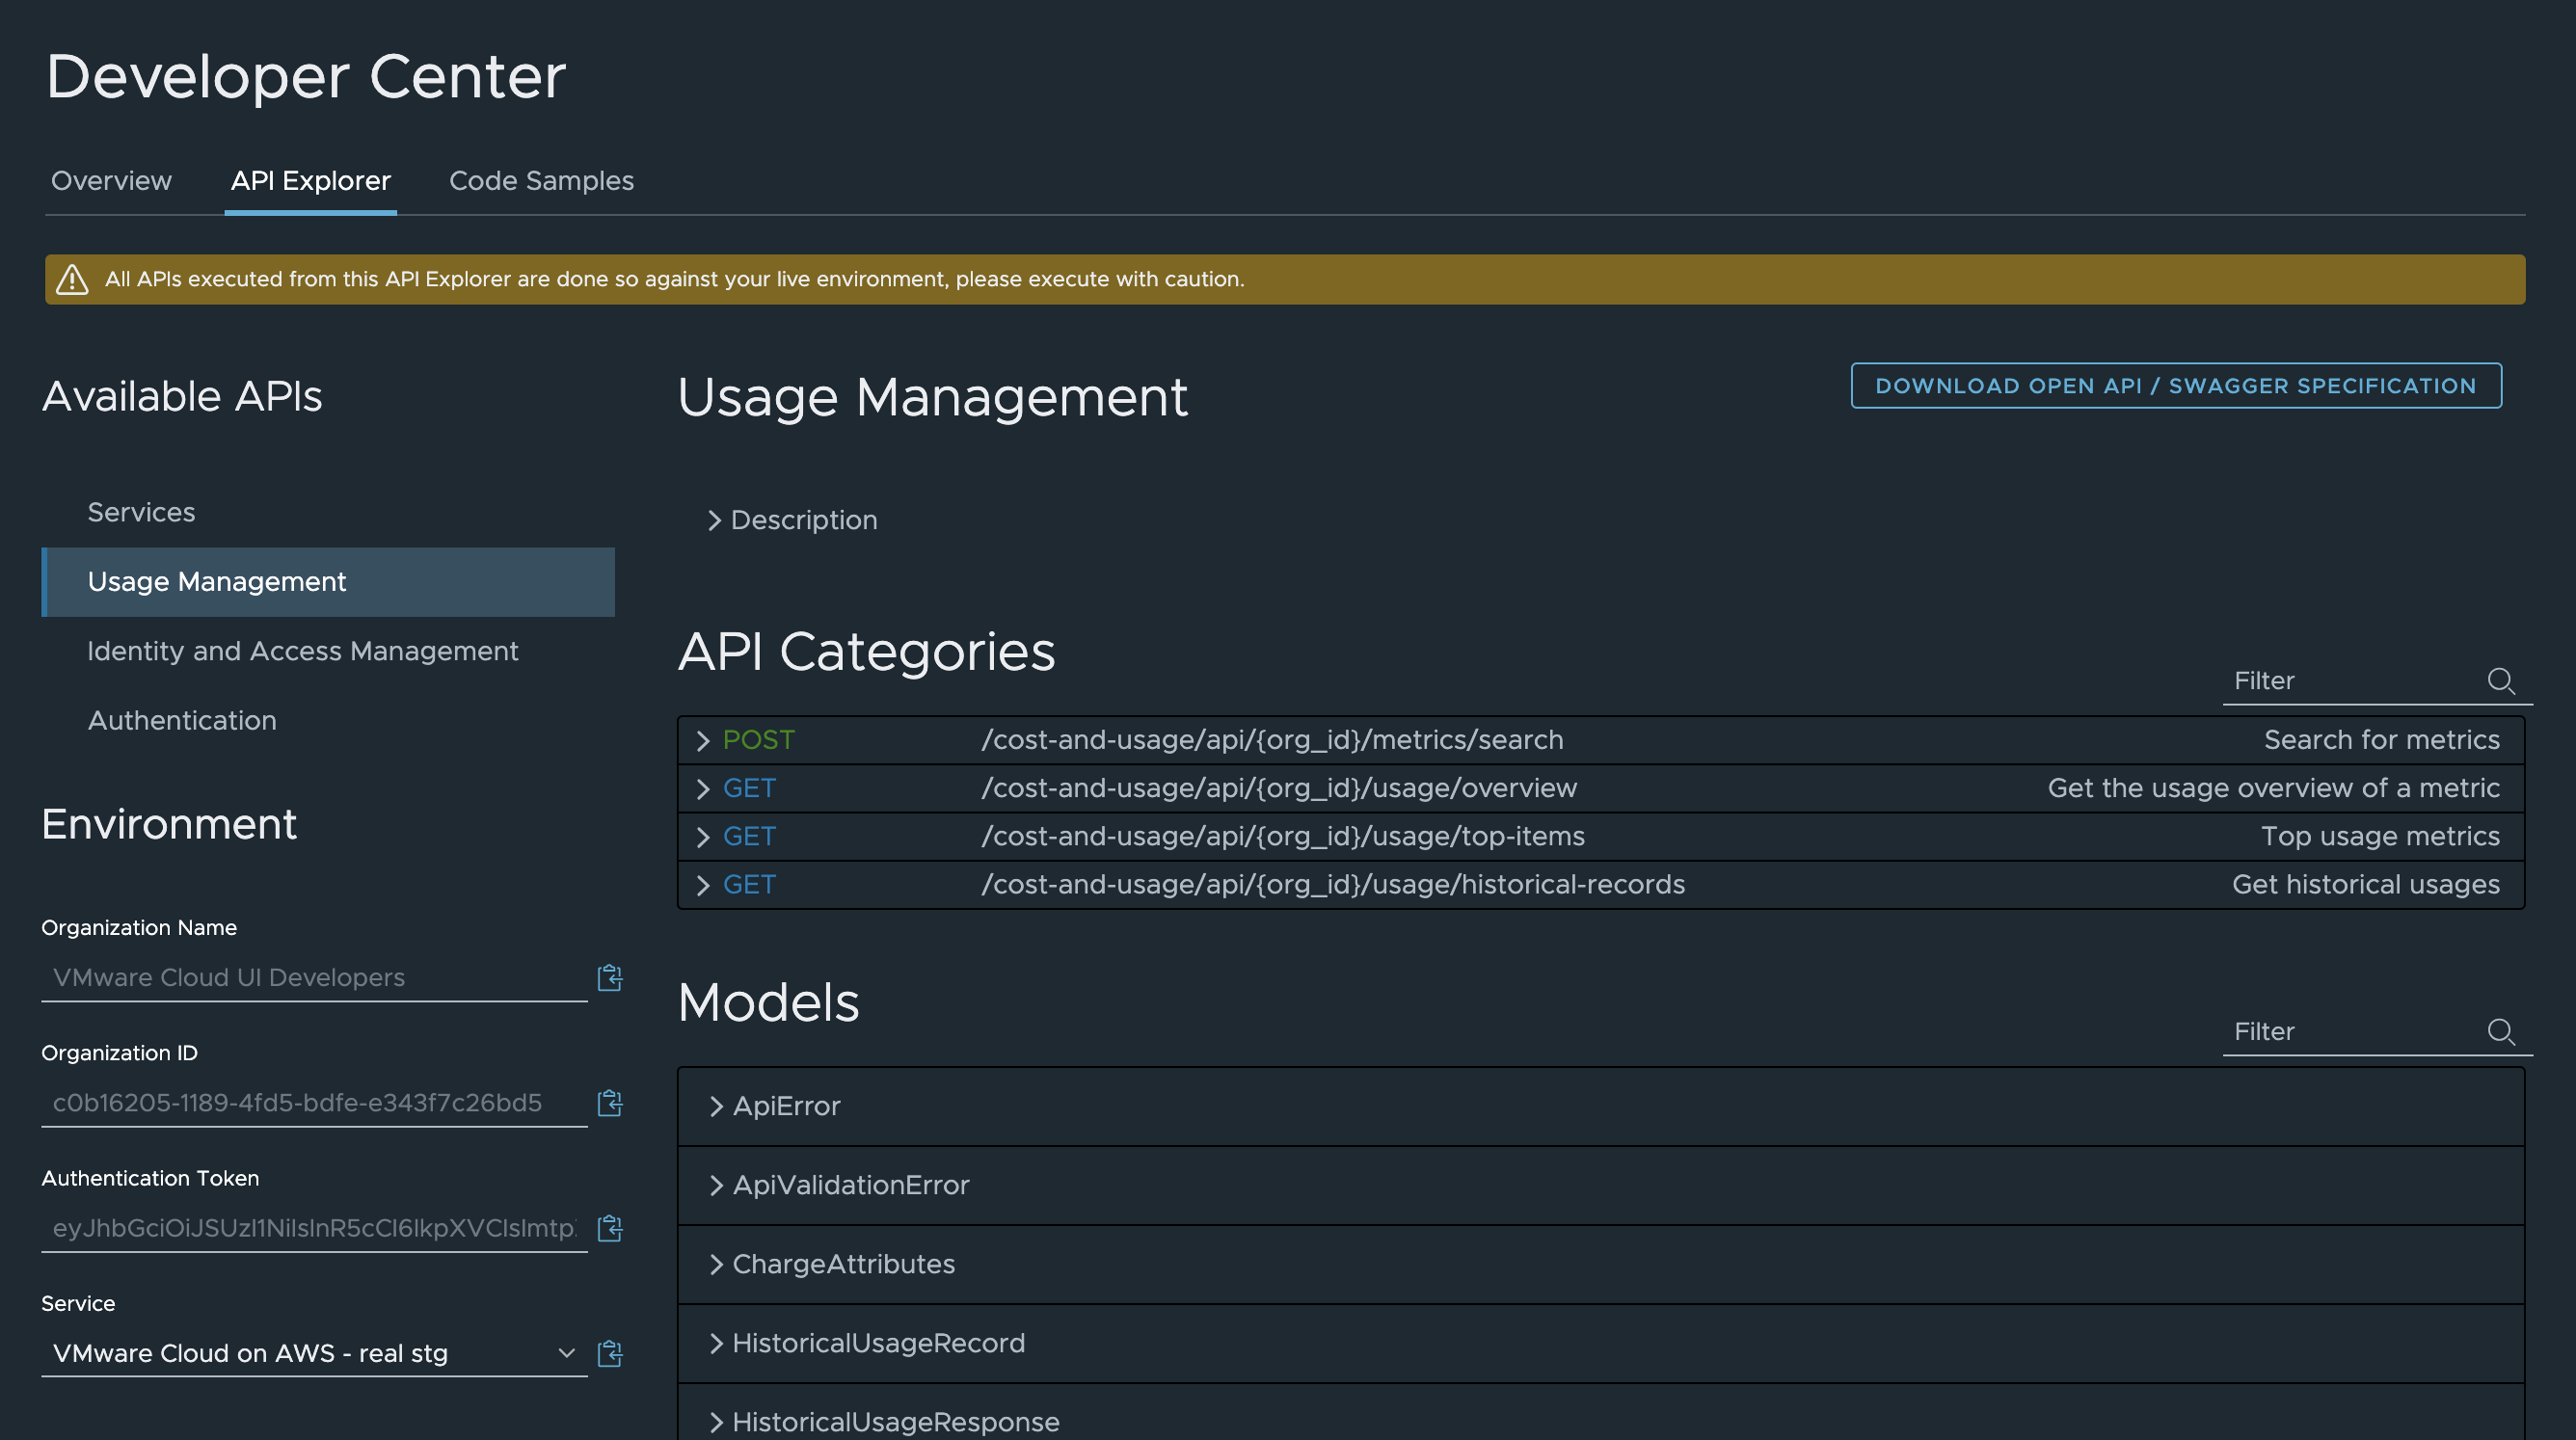Click the API Explorer tab

click(309, 178)
